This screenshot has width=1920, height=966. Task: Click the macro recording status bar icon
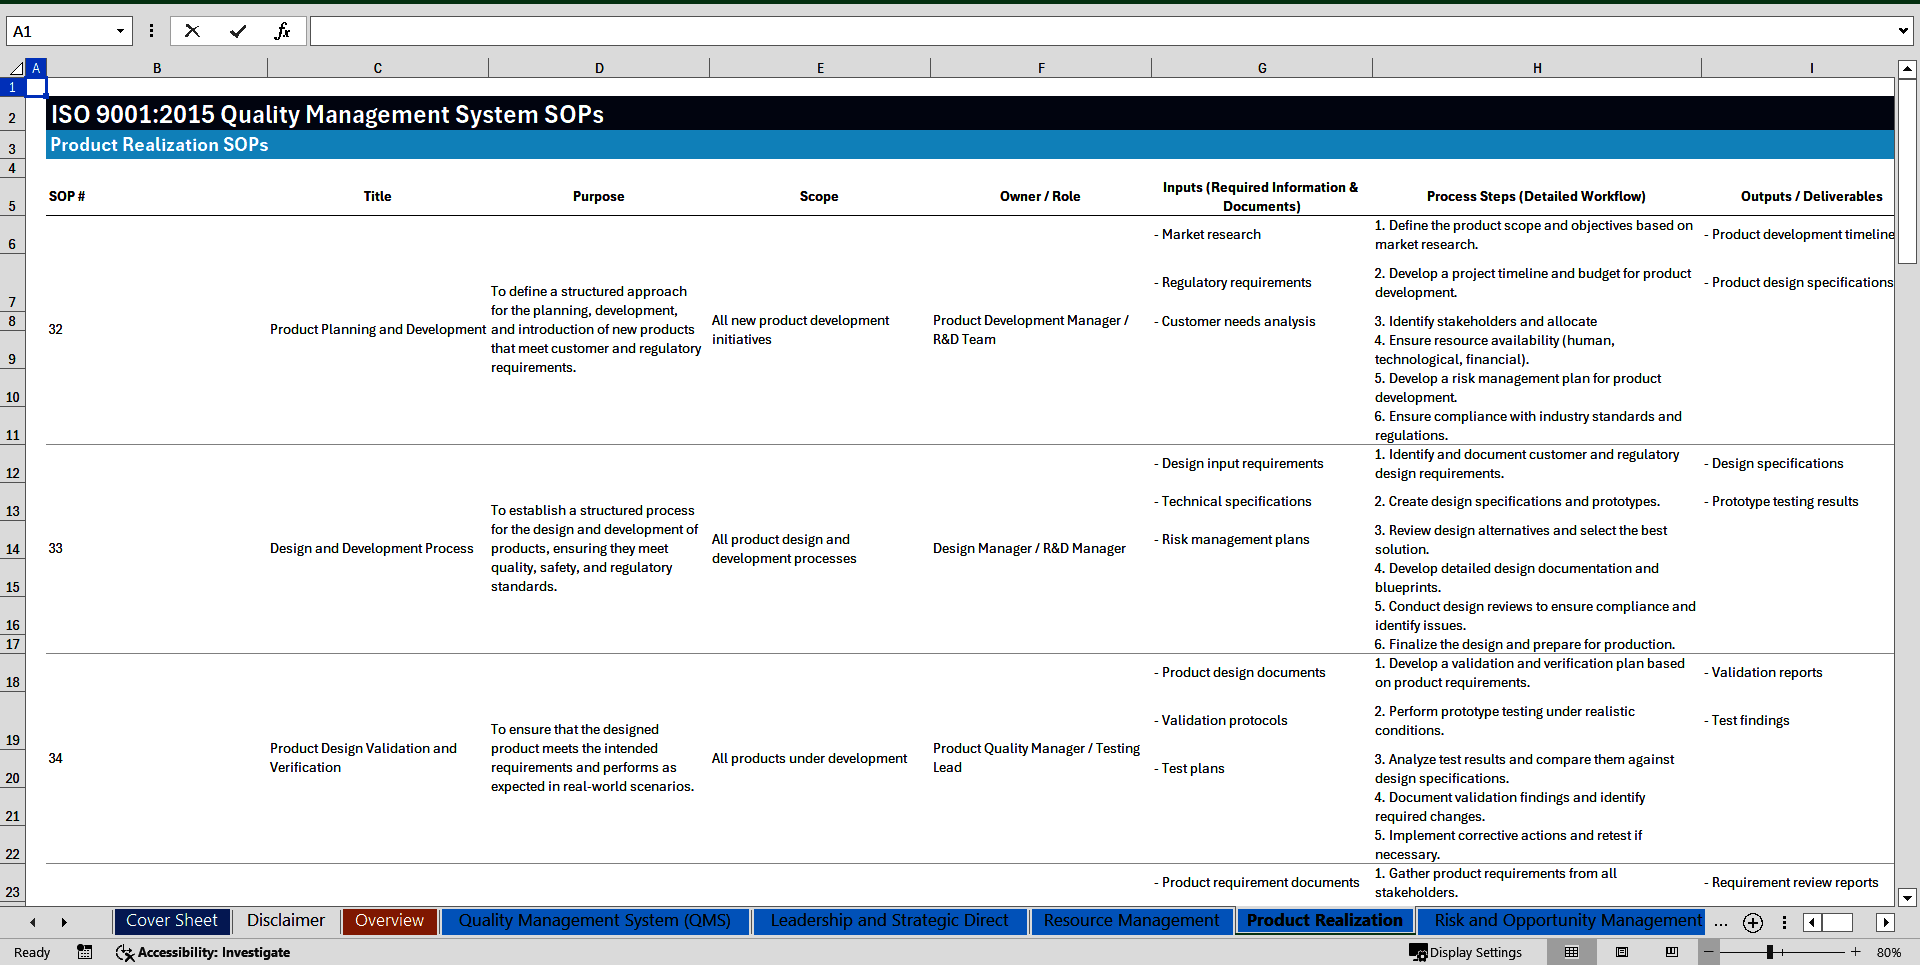pos(85,952)
